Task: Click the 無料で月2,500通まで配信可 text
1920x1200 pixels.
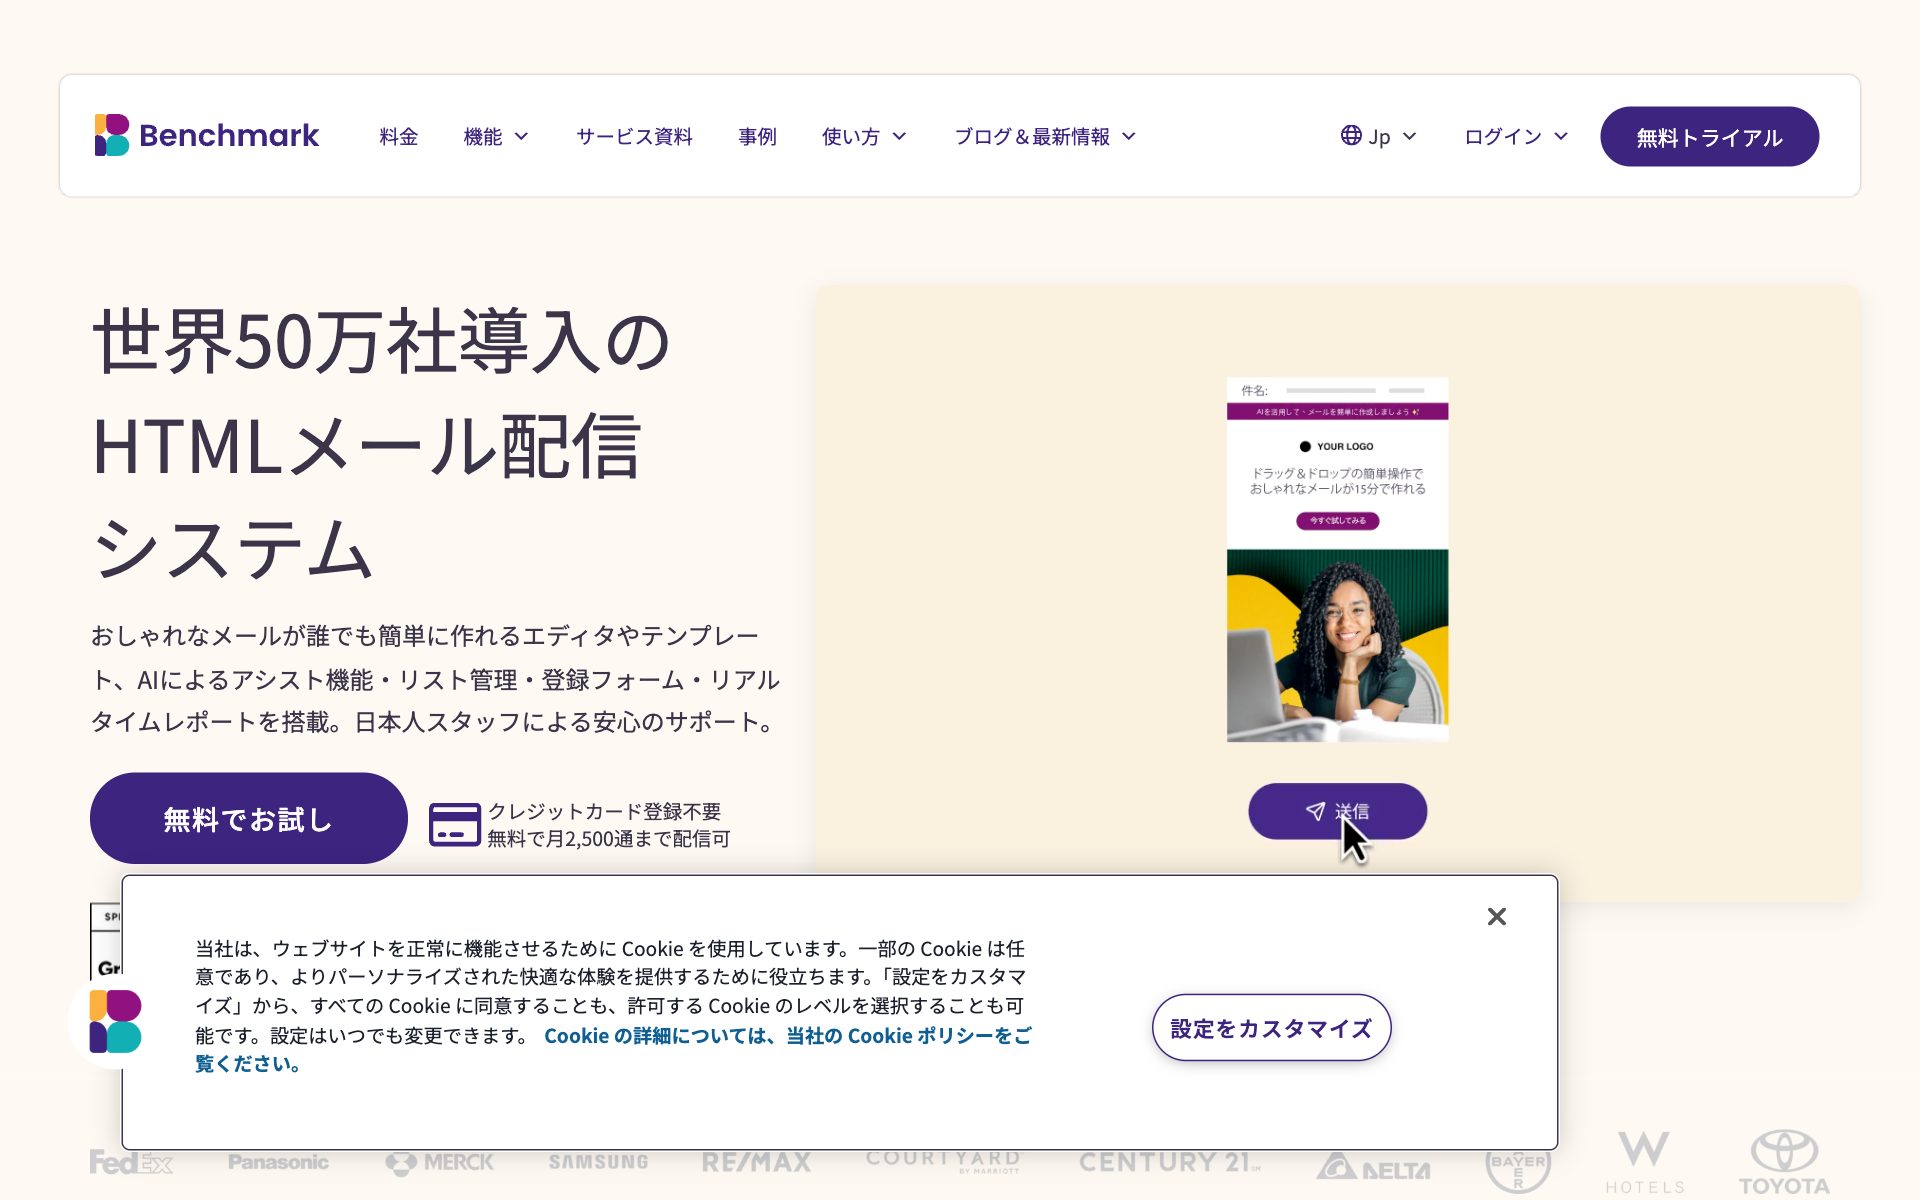Action: pyautogui.click(x=608, y=838)
